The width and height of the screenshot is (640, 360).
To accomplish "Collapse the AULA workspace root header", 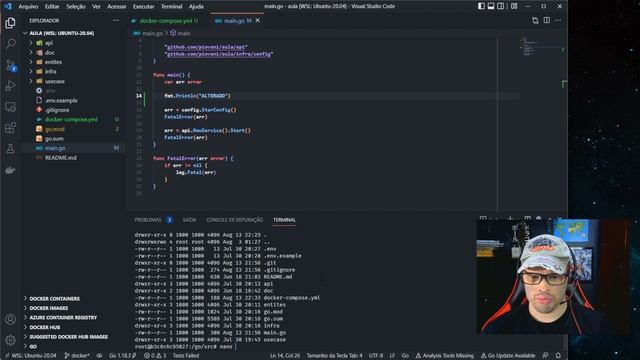I will click(x=61, y=33).
